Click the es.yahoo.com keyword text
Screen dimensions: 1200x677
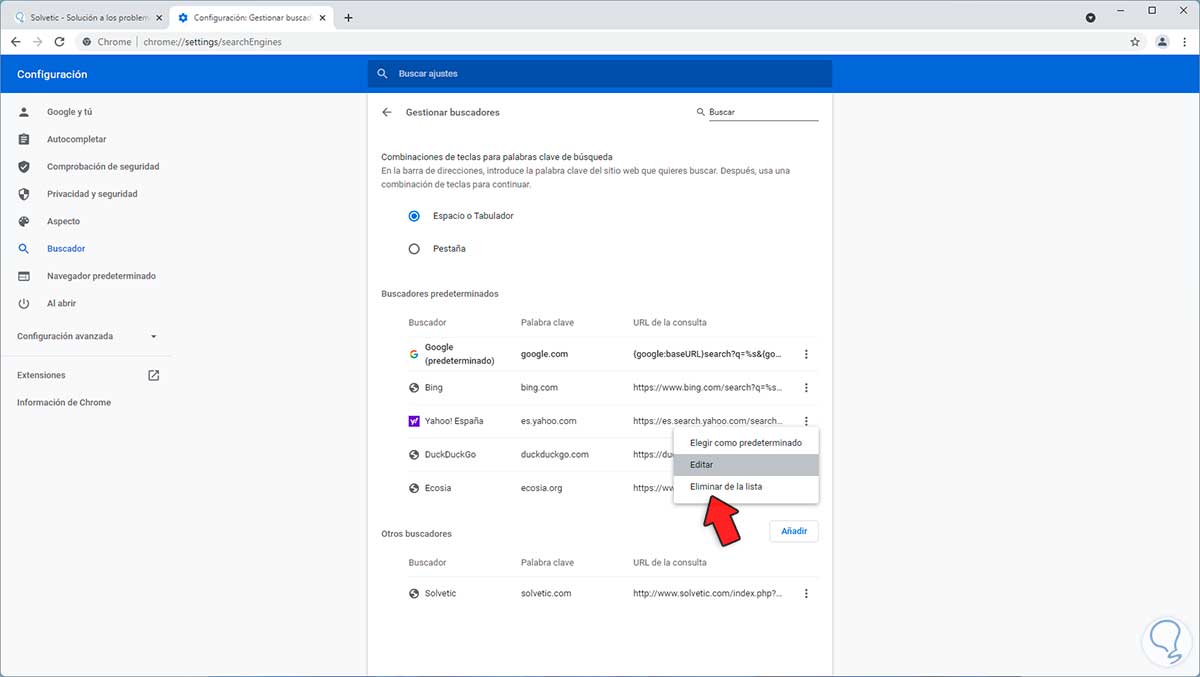pos(548,421)
